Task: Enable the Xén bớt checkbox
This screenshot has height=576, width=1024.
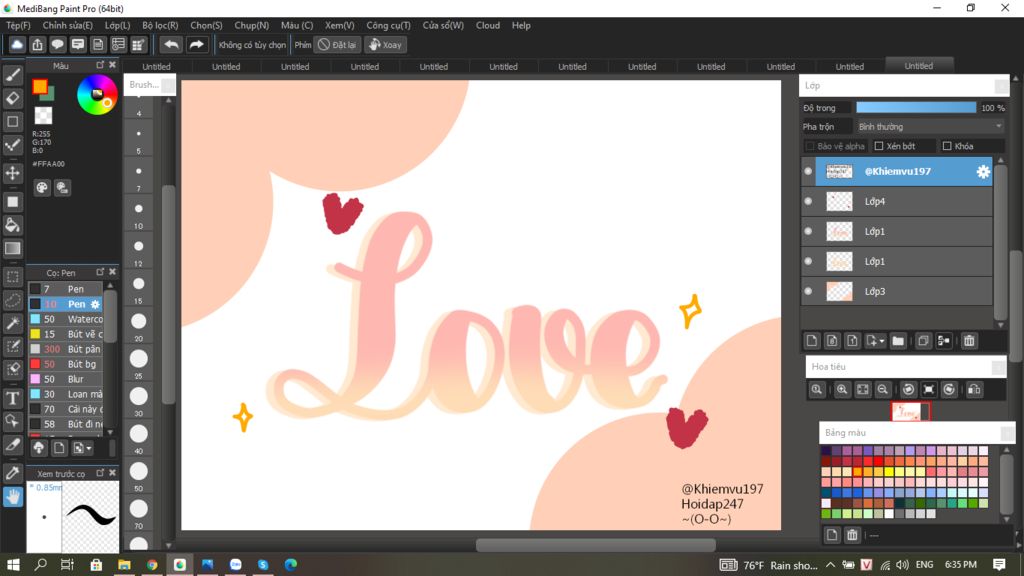Action: (879, 146)
